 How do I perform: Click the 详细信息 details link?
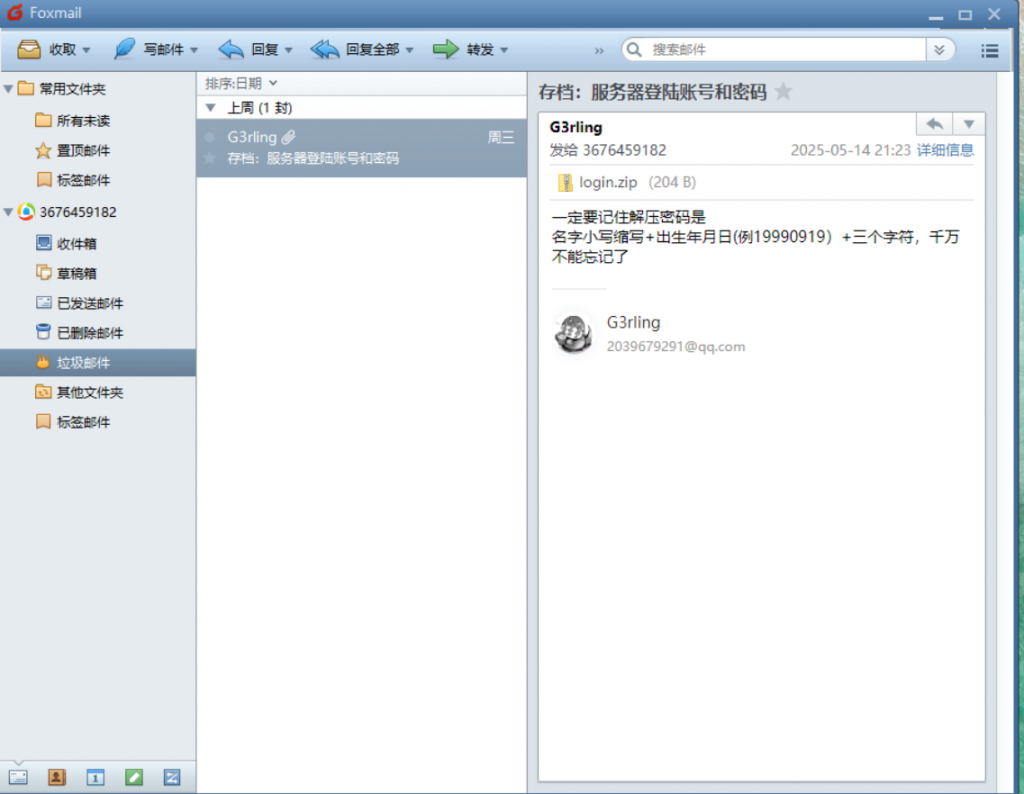pyautogui.click(x=945, y=150)
